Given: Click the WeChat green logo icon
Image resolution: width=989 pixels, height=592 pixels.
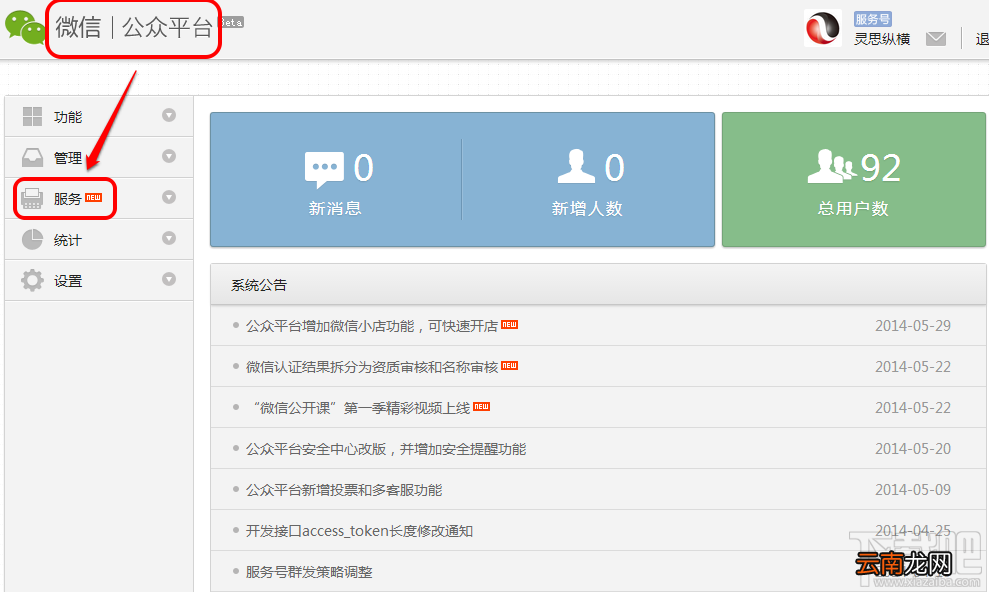Looking at the screenshot, I should [25, 27].
